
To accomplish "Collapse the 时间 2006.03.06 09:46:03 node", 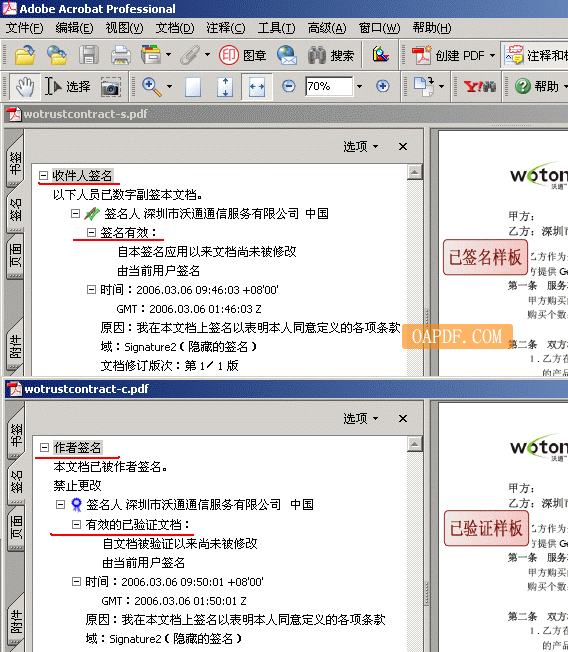I will pyautogui.click(x=91, y=289).
